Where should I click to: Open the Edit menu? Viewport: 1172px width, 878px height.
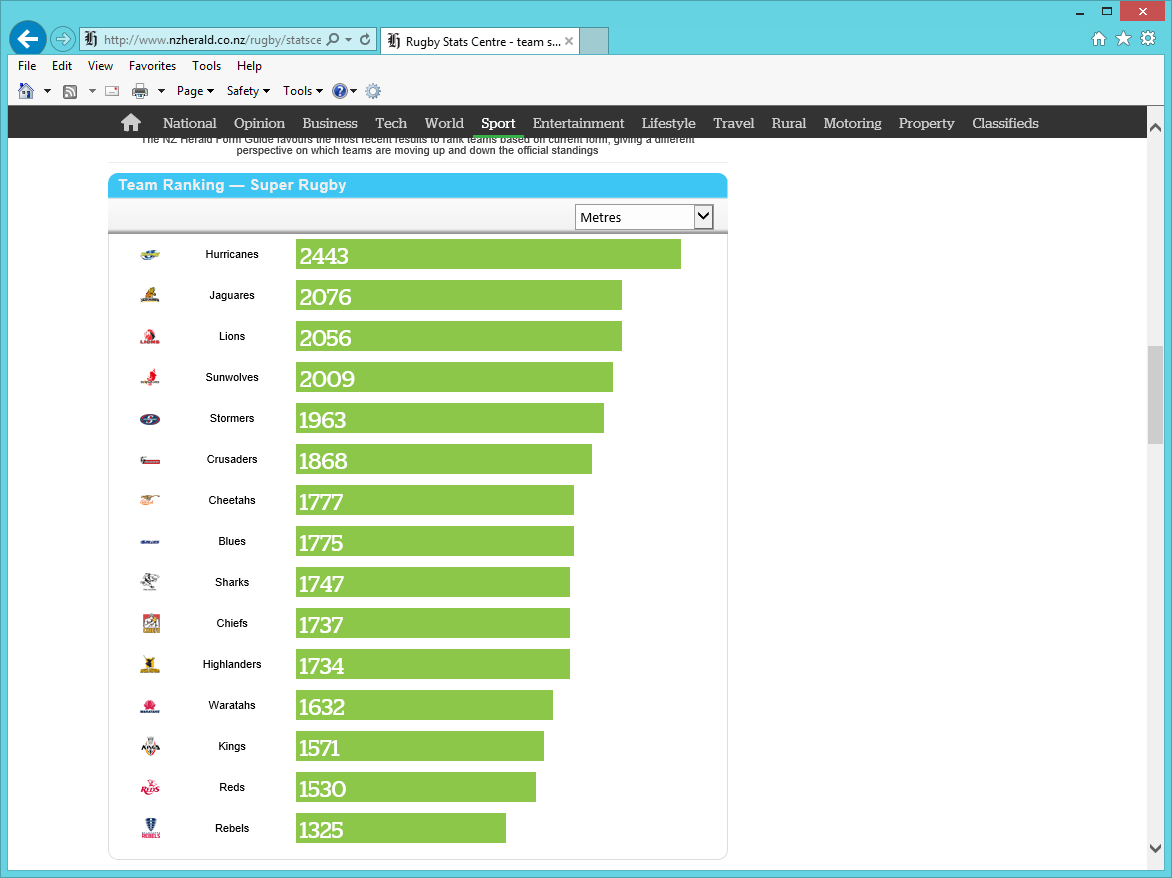point(62,66)
